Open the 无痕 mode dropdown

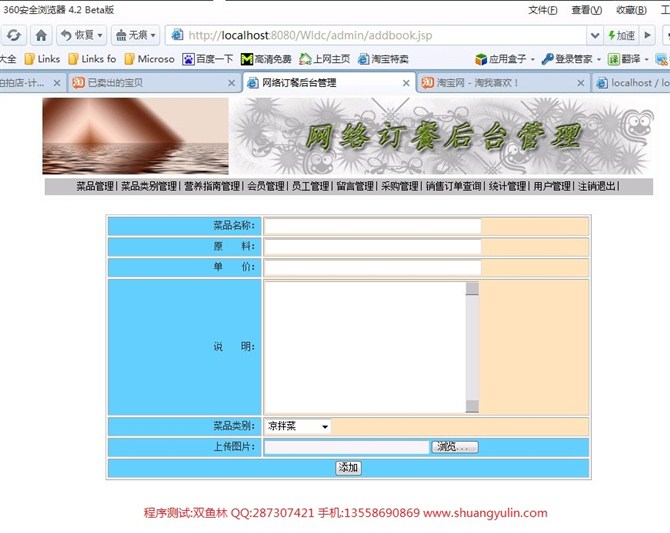pyautogui.click(x=156, y=35)
